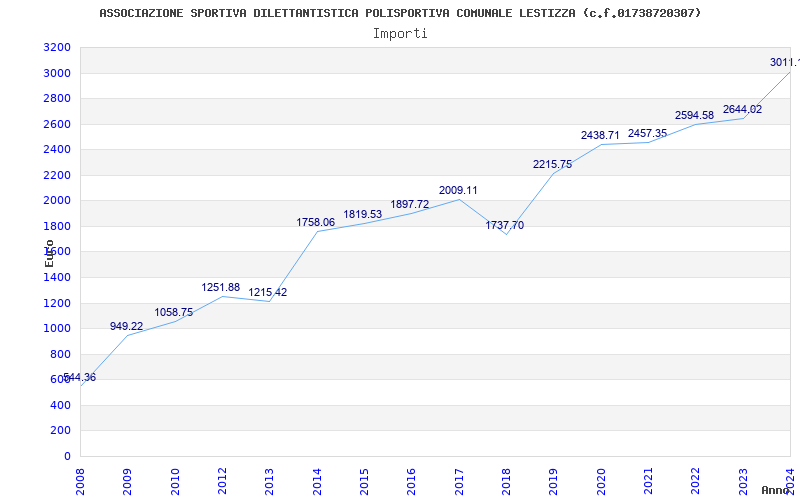This screenshot has width=800, height=500.
Task: Click the 'Importi' subtitle
Action: (400, 34)
